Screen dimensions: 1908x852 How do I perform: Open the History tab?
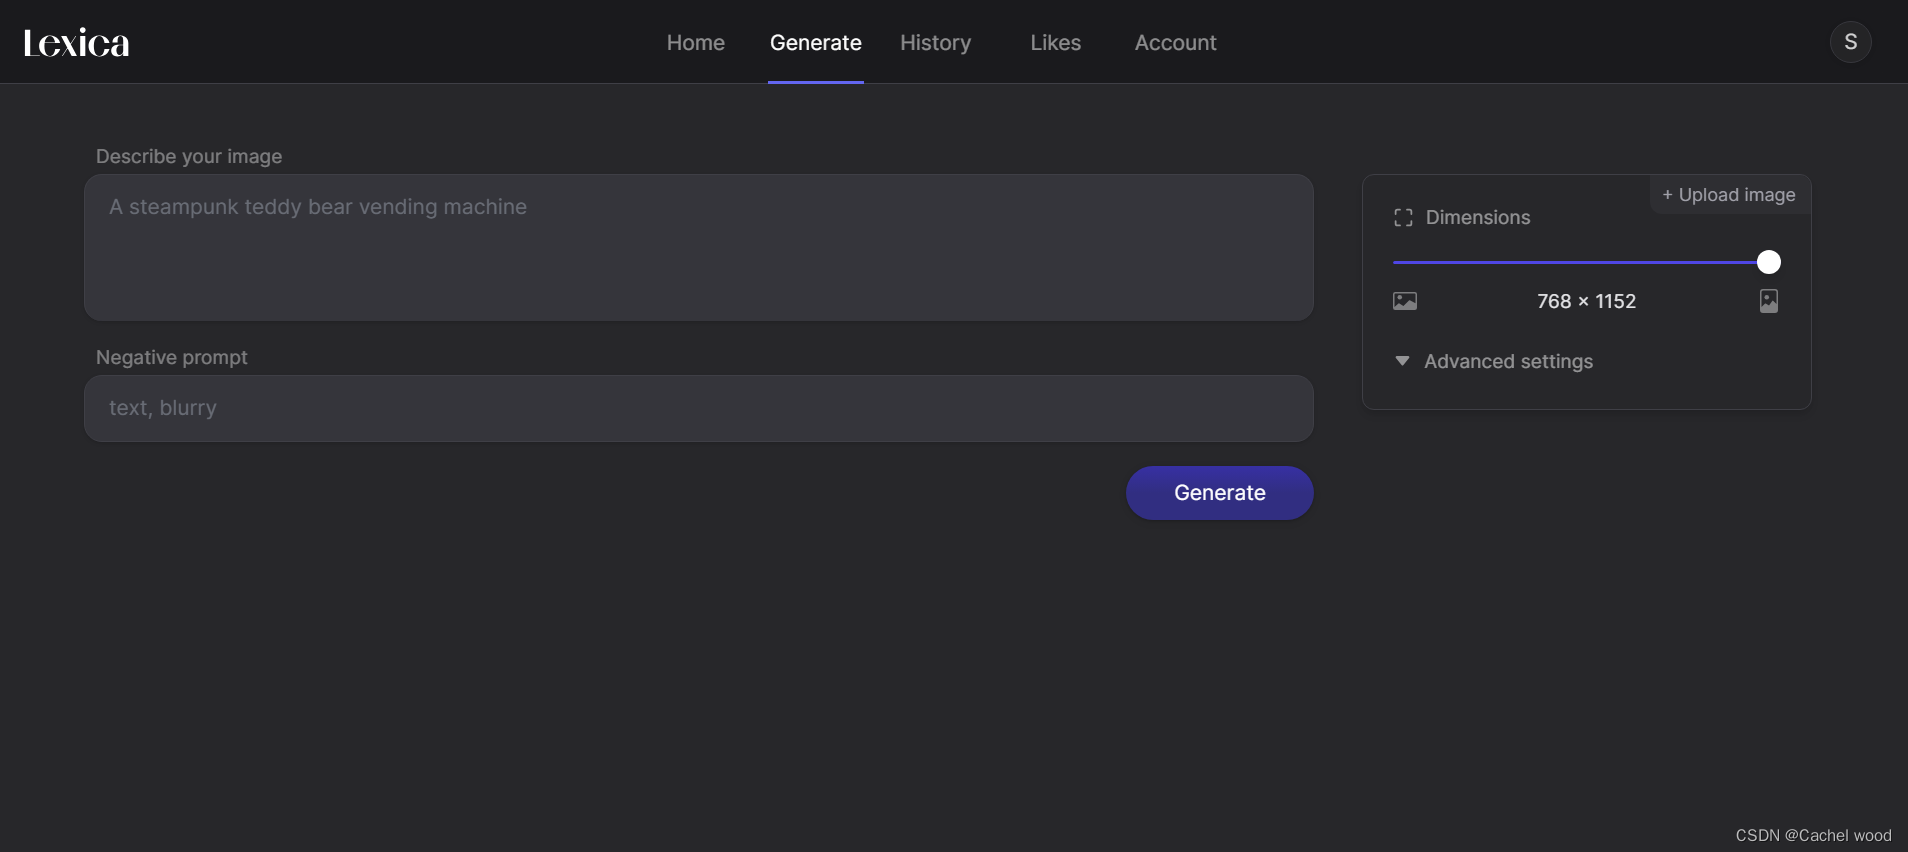pos(936,43)
